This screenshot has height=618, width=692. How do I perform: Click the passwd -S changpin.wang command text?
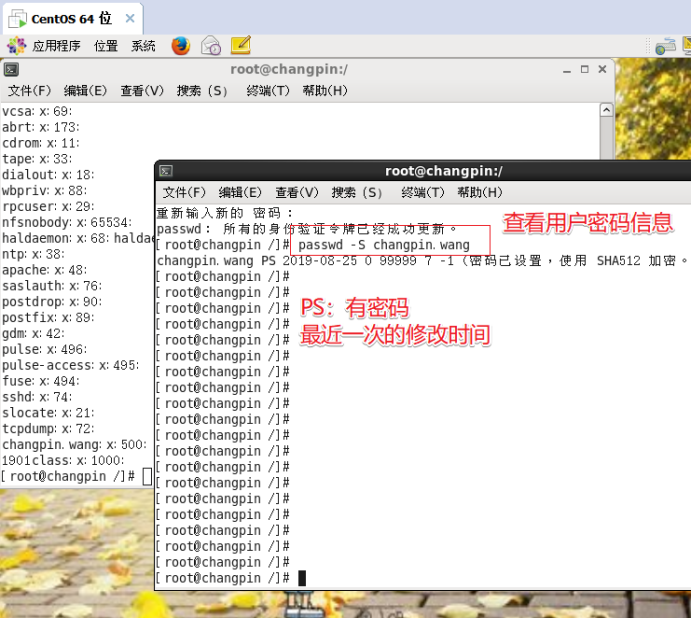(x=384, y=245)
